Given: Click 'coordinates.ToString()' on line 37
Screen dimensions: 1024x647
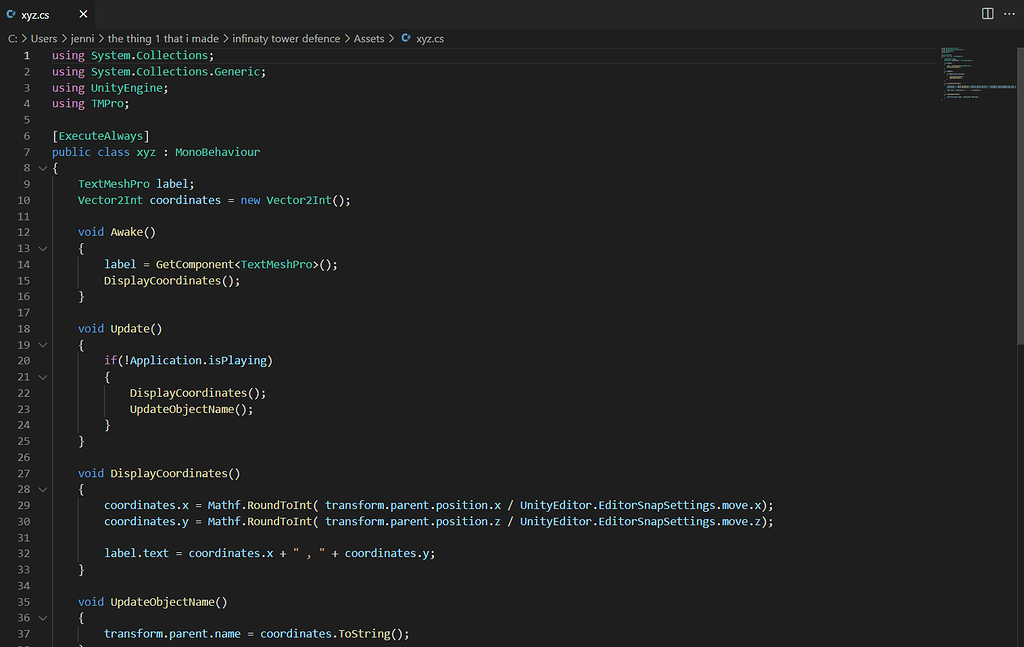Looking at the screenshot, I should [x=331, y=634].
